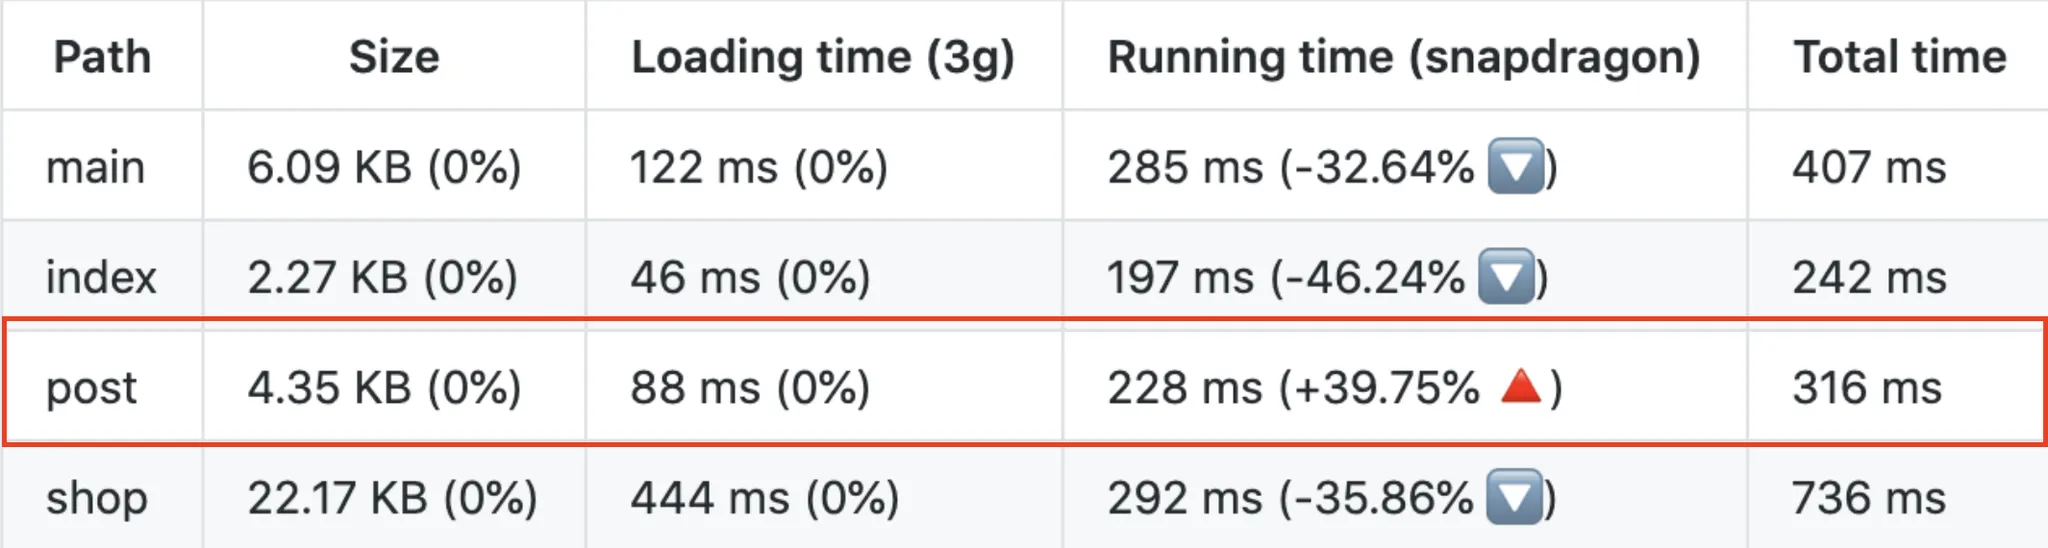This screenshot has height=548, width=2048.
Task: Click the down arrow icon in main row
Action: [x=1516, y=167]
